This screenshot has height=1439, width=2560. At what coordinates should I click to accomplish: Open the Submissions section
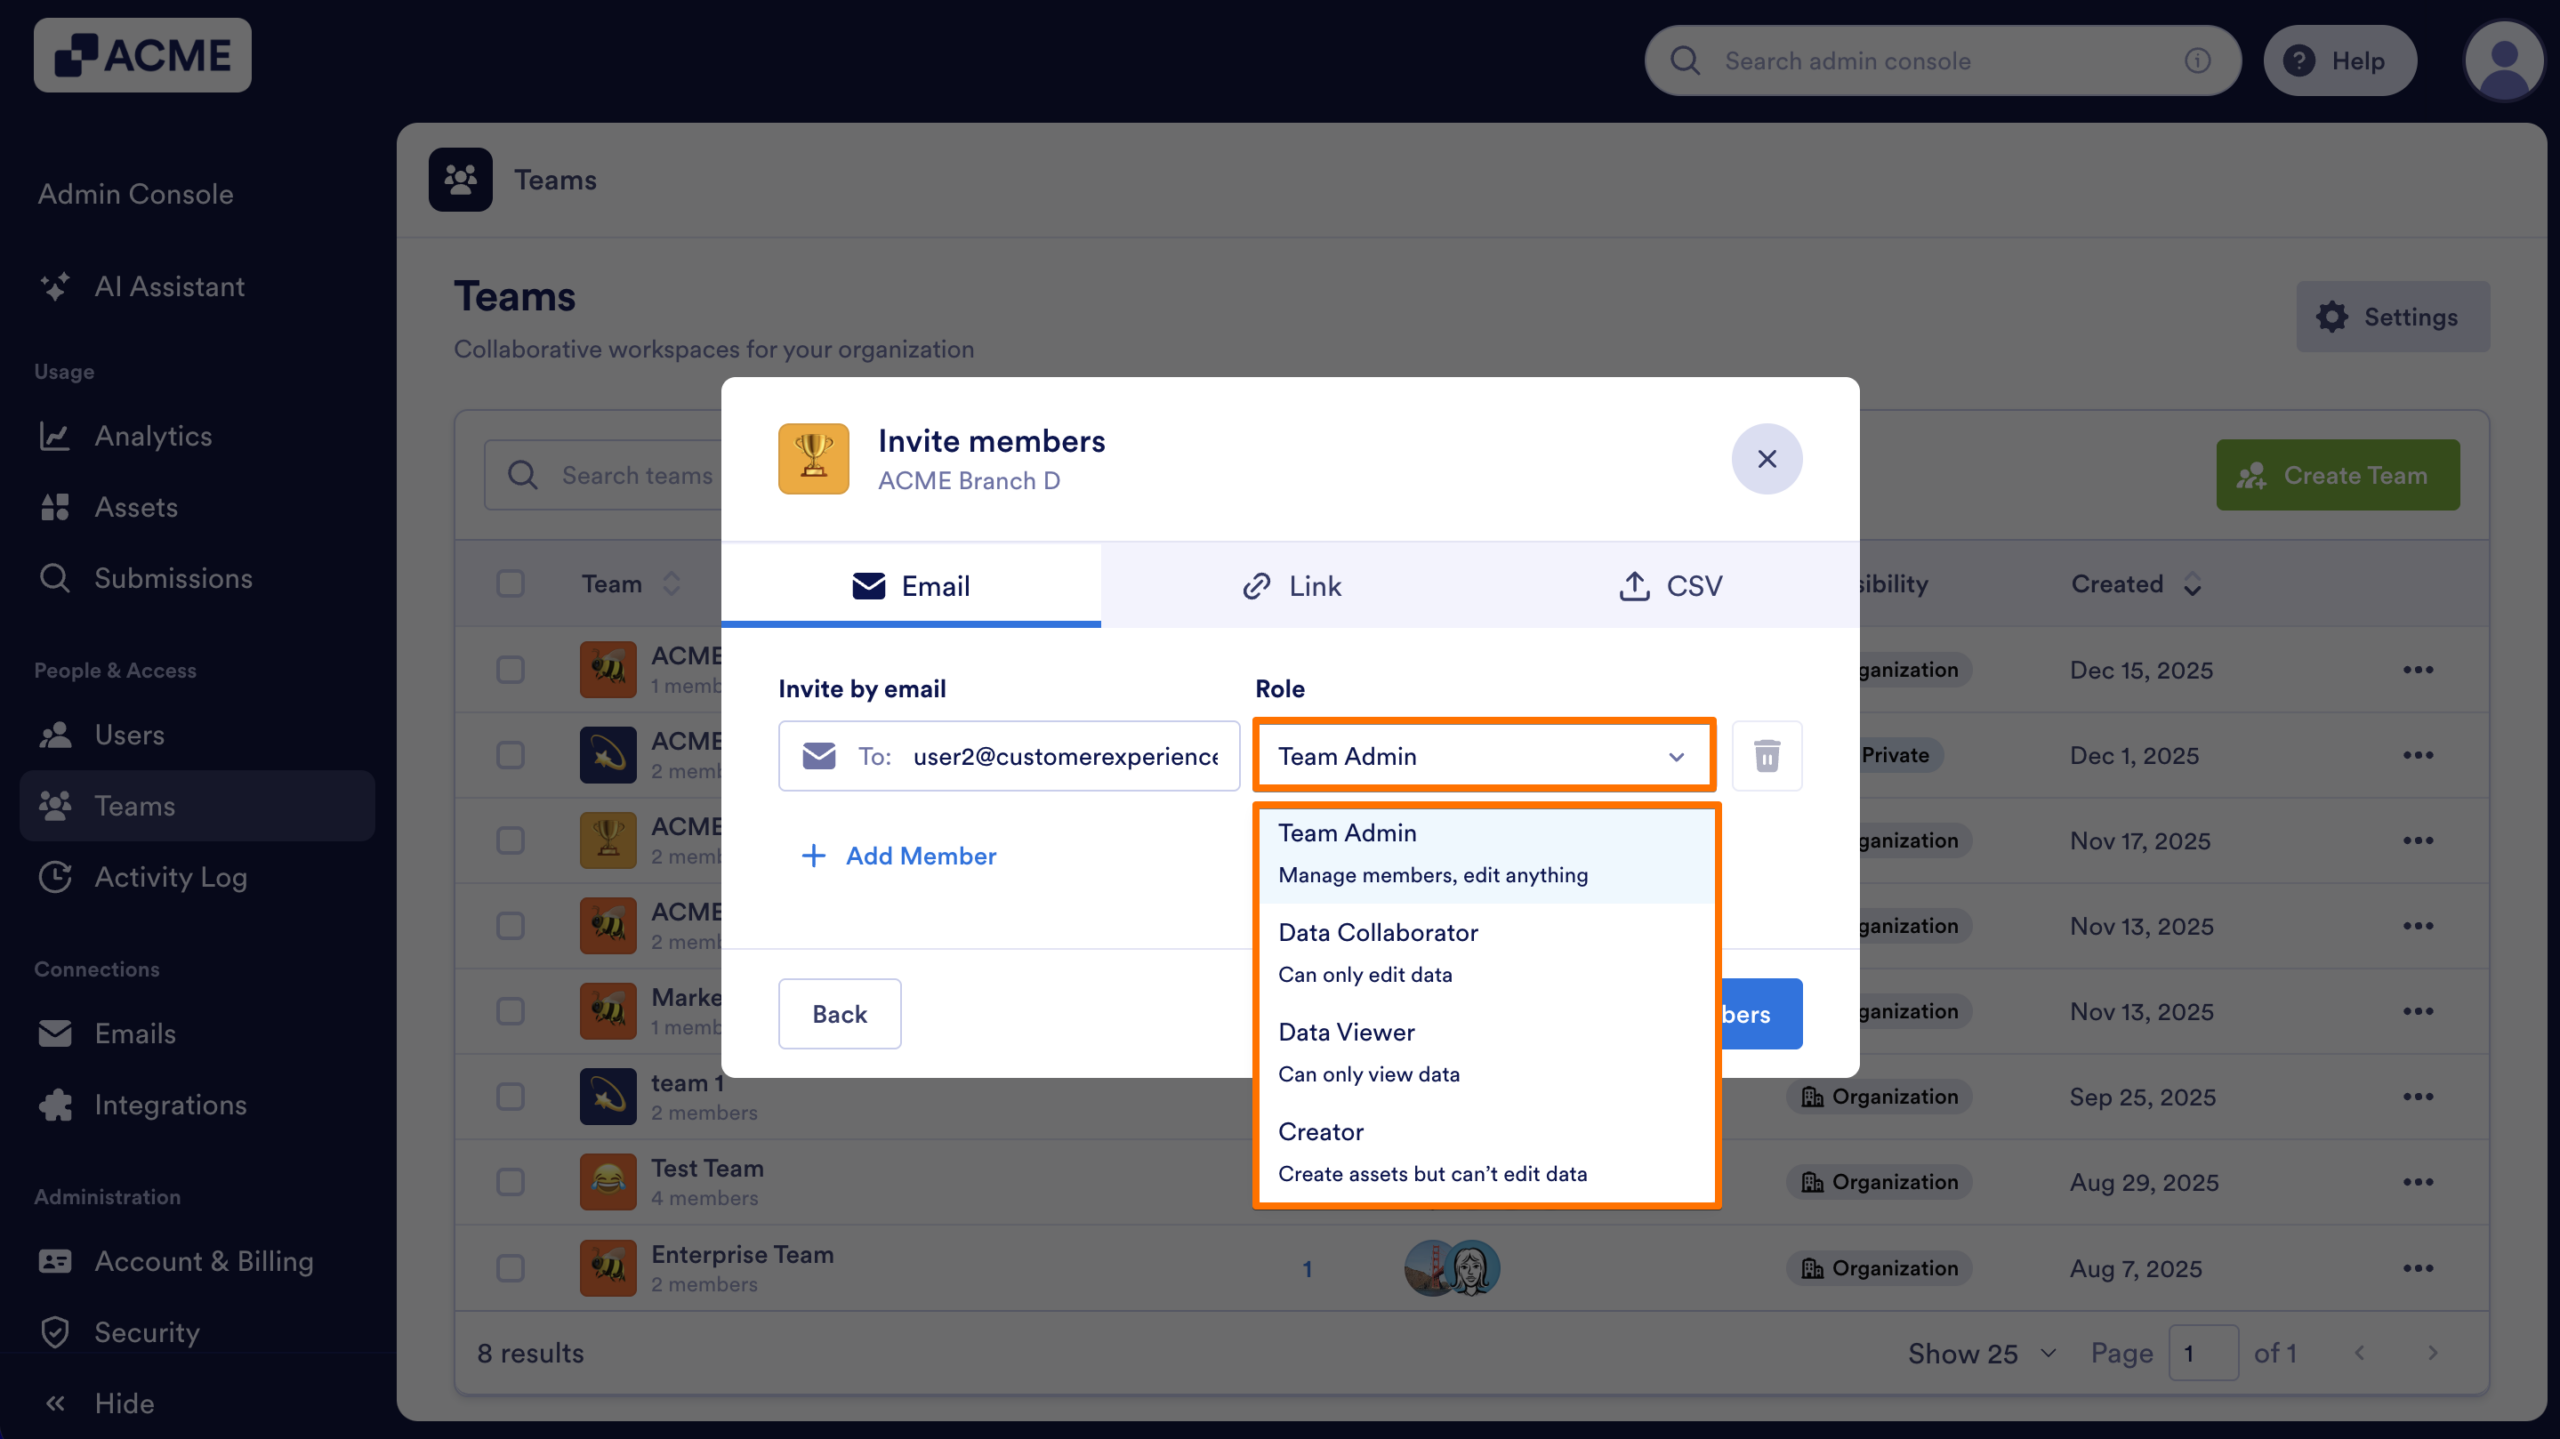[173, 578]
